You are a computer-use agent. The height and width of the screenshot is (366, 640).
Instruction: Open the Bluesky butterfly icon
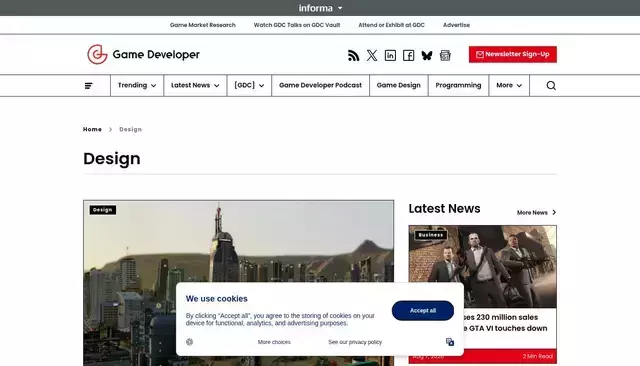click(427, 55)
